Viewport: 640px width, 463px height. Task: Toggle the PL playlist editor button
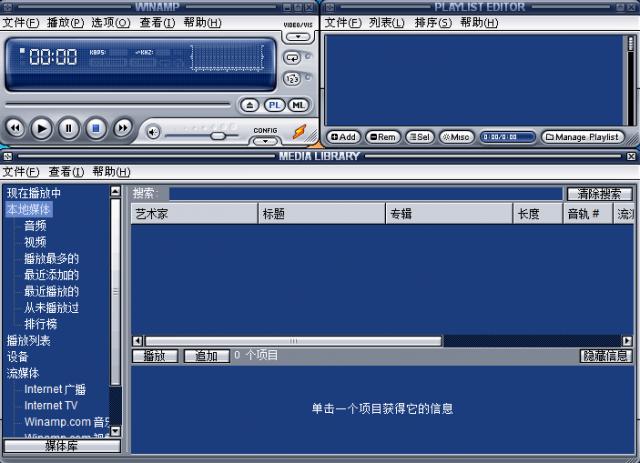[274, 106]
